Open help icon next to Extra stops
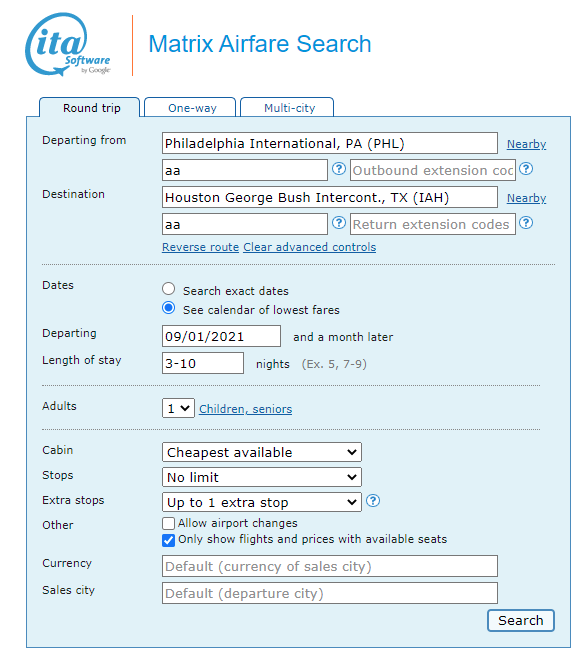 pyautogui.click(x=373, y=501)
